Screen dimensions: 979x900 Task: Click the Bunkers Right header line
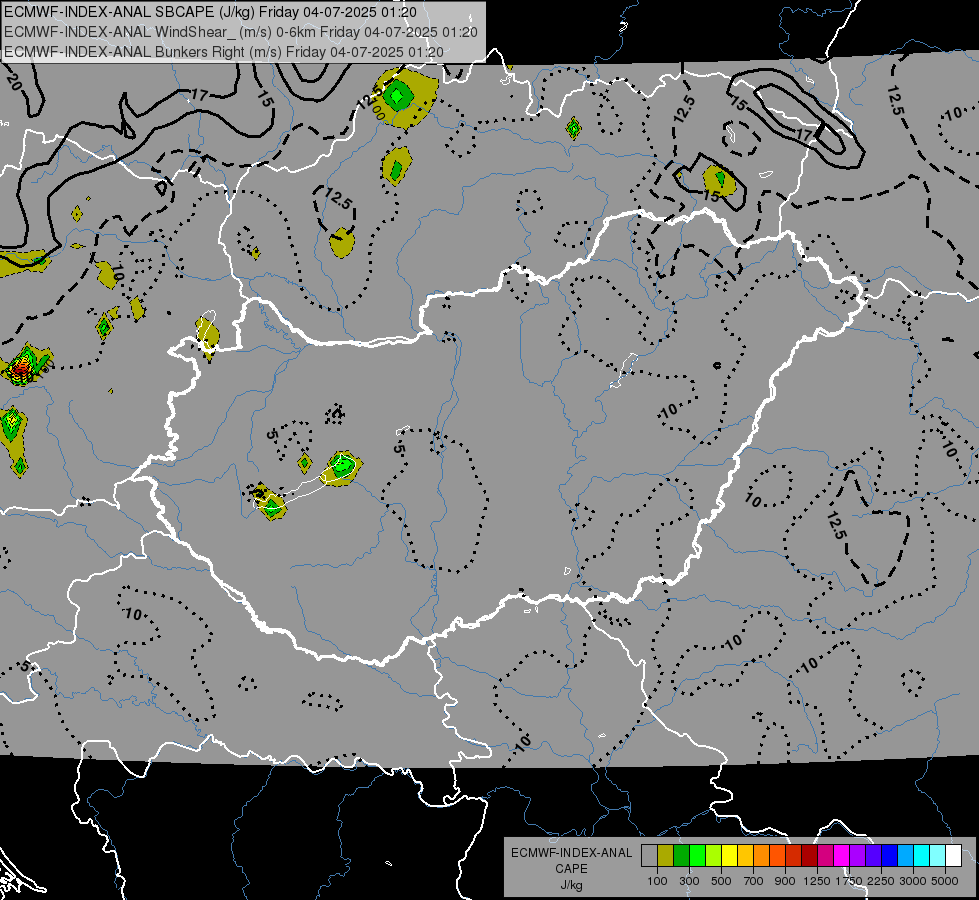224,52
